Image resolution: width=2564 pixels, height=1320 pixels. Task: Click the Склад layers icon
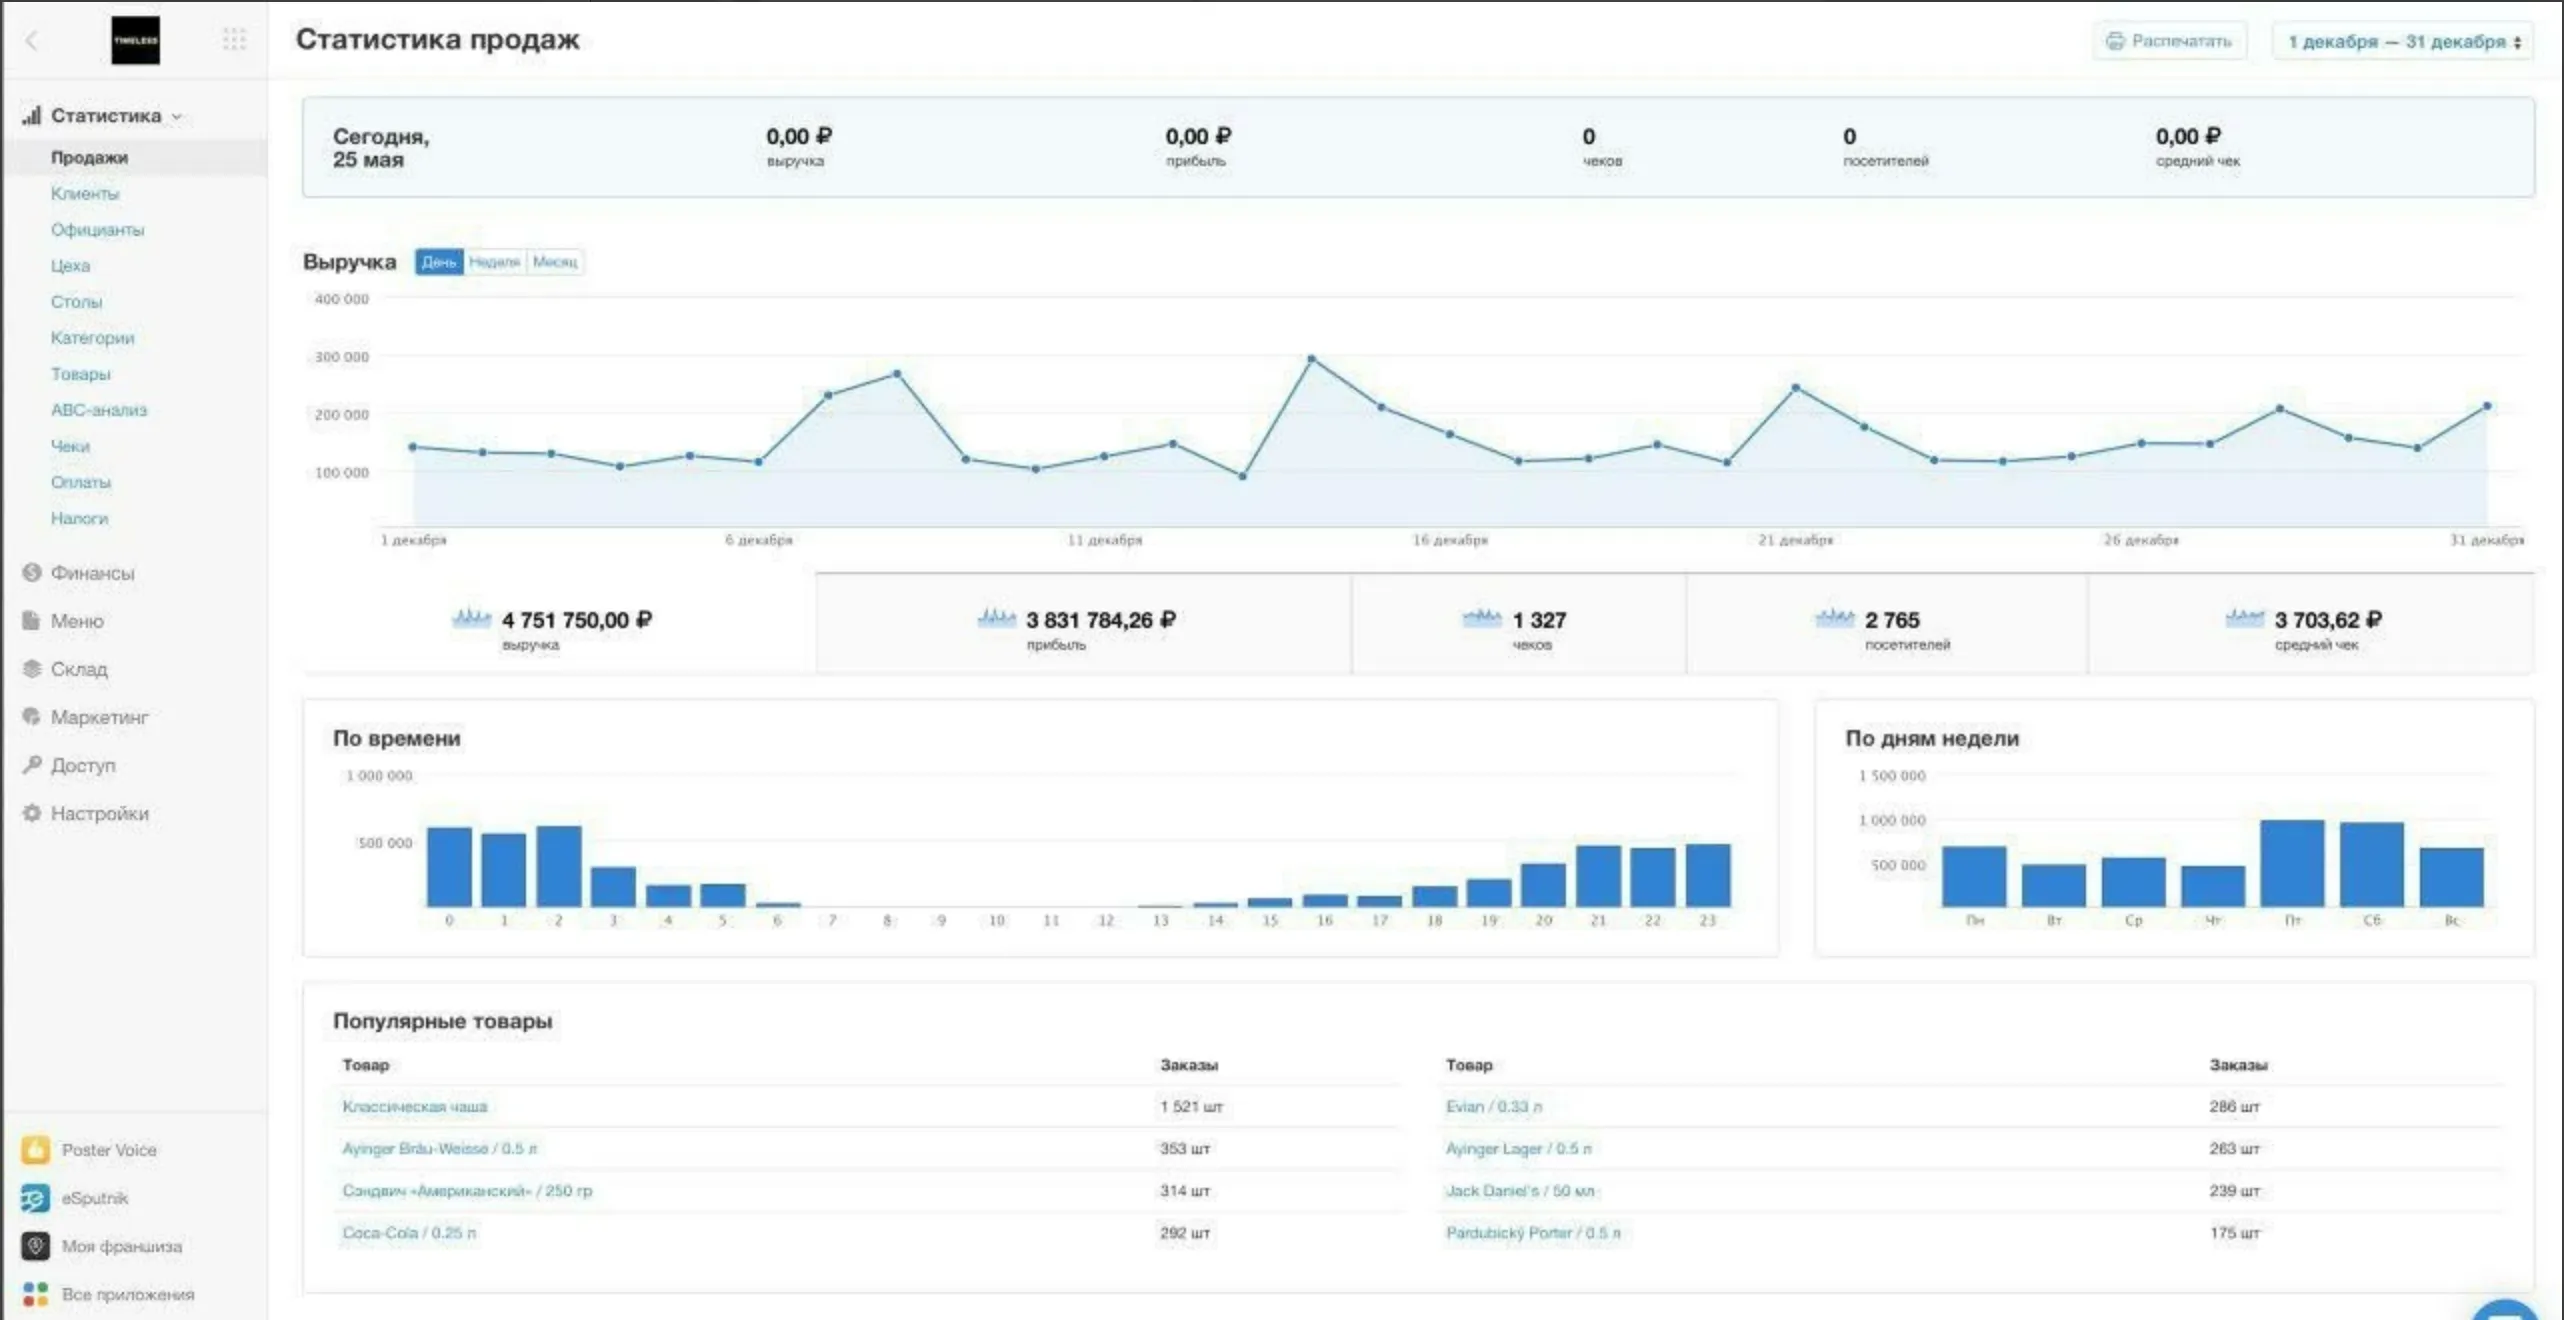pyautogui.click(x=32, y=668)
